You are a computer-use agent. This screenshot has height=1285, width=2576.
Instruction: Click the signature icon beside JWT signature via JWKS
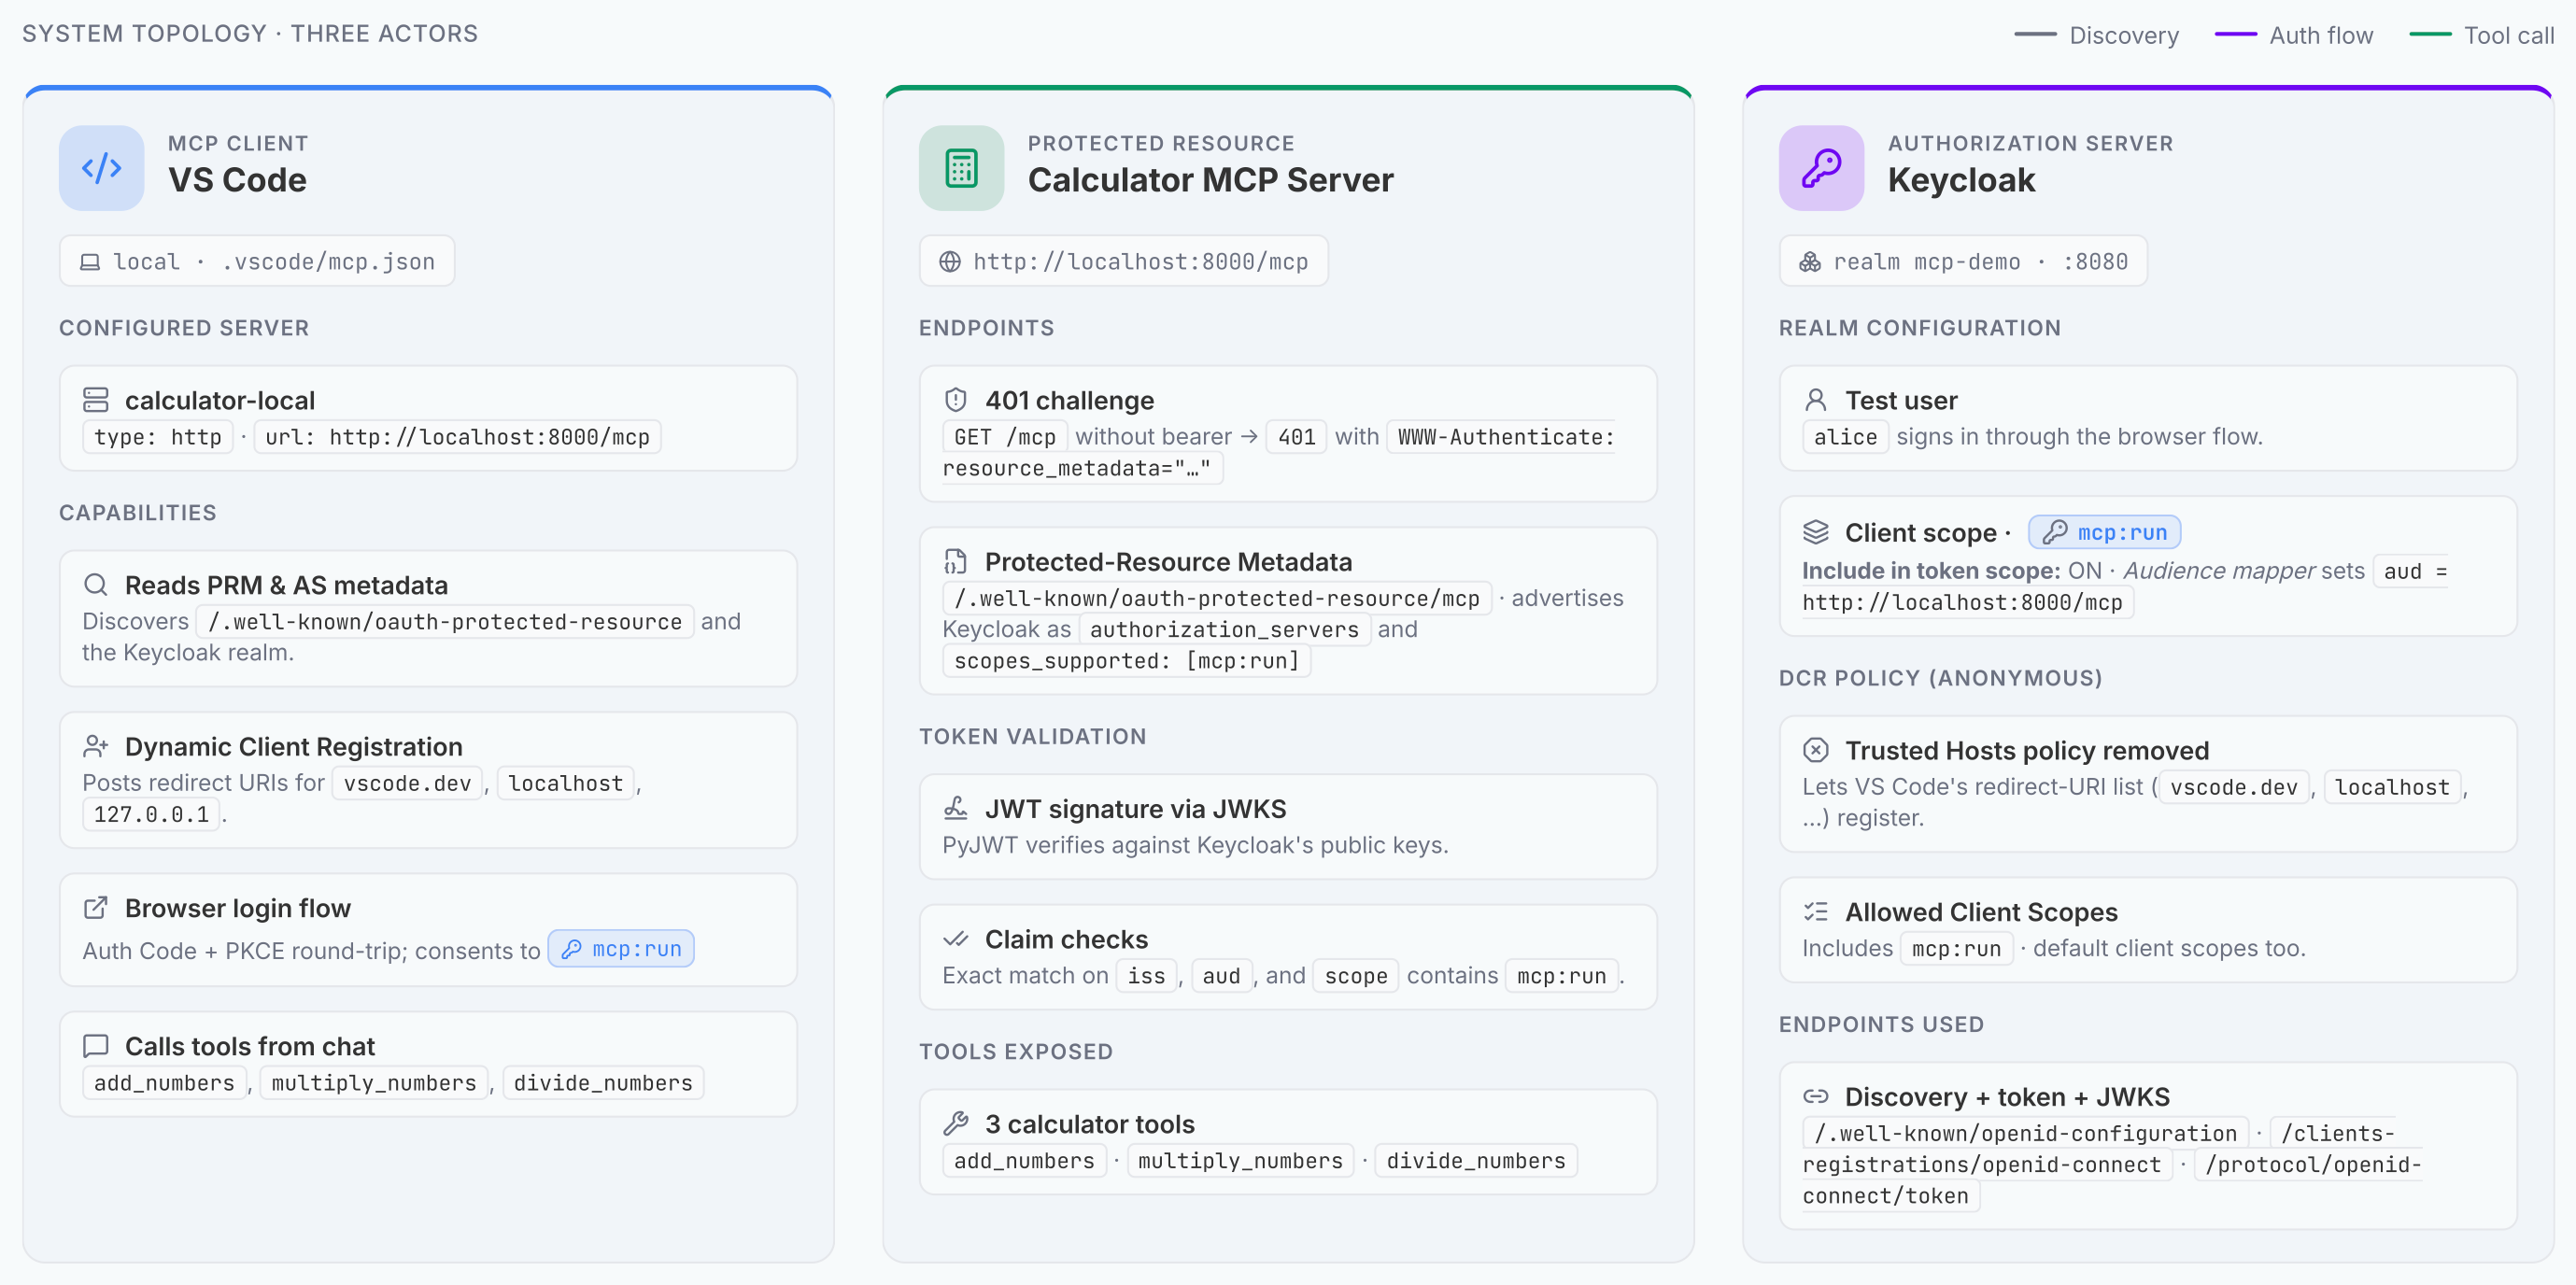(x=956, y=808)
